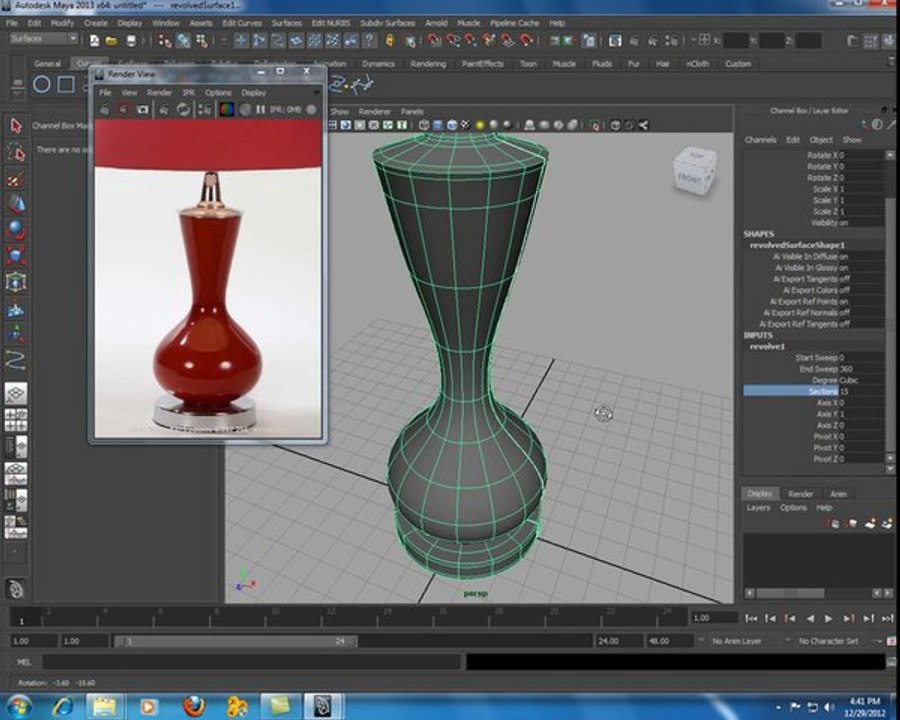Choose the NURBS square shelf icon
900x720 pixels.
(66, 84)
